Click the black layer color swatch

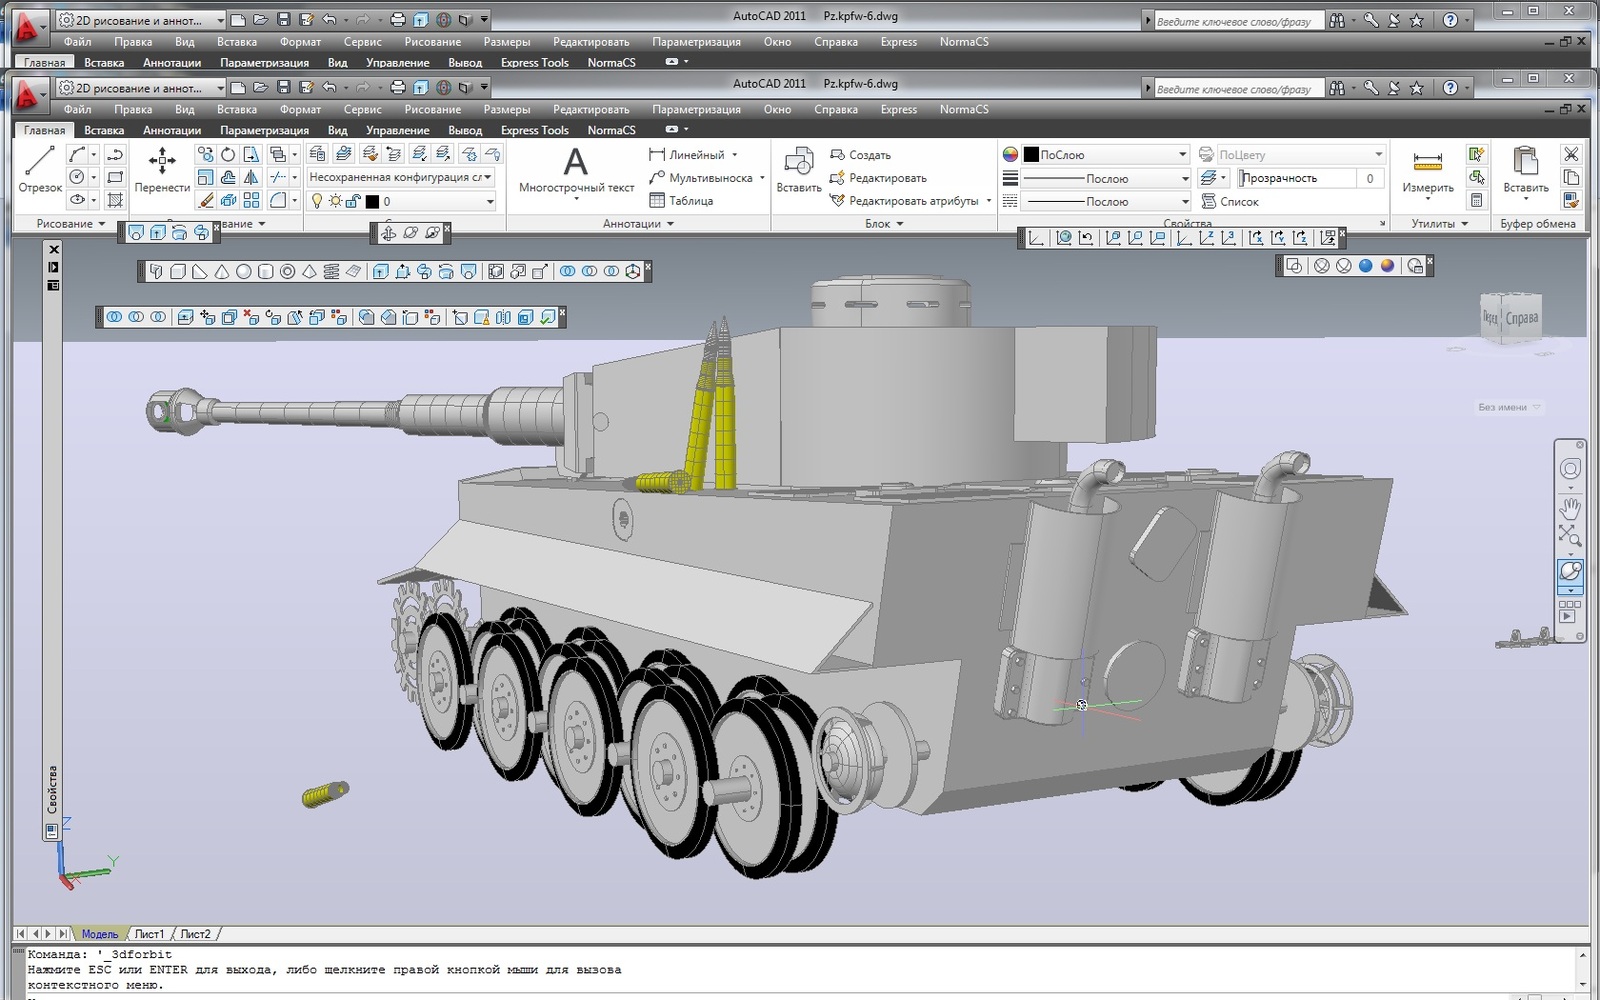pyautogui.click(x=372, y=201)
